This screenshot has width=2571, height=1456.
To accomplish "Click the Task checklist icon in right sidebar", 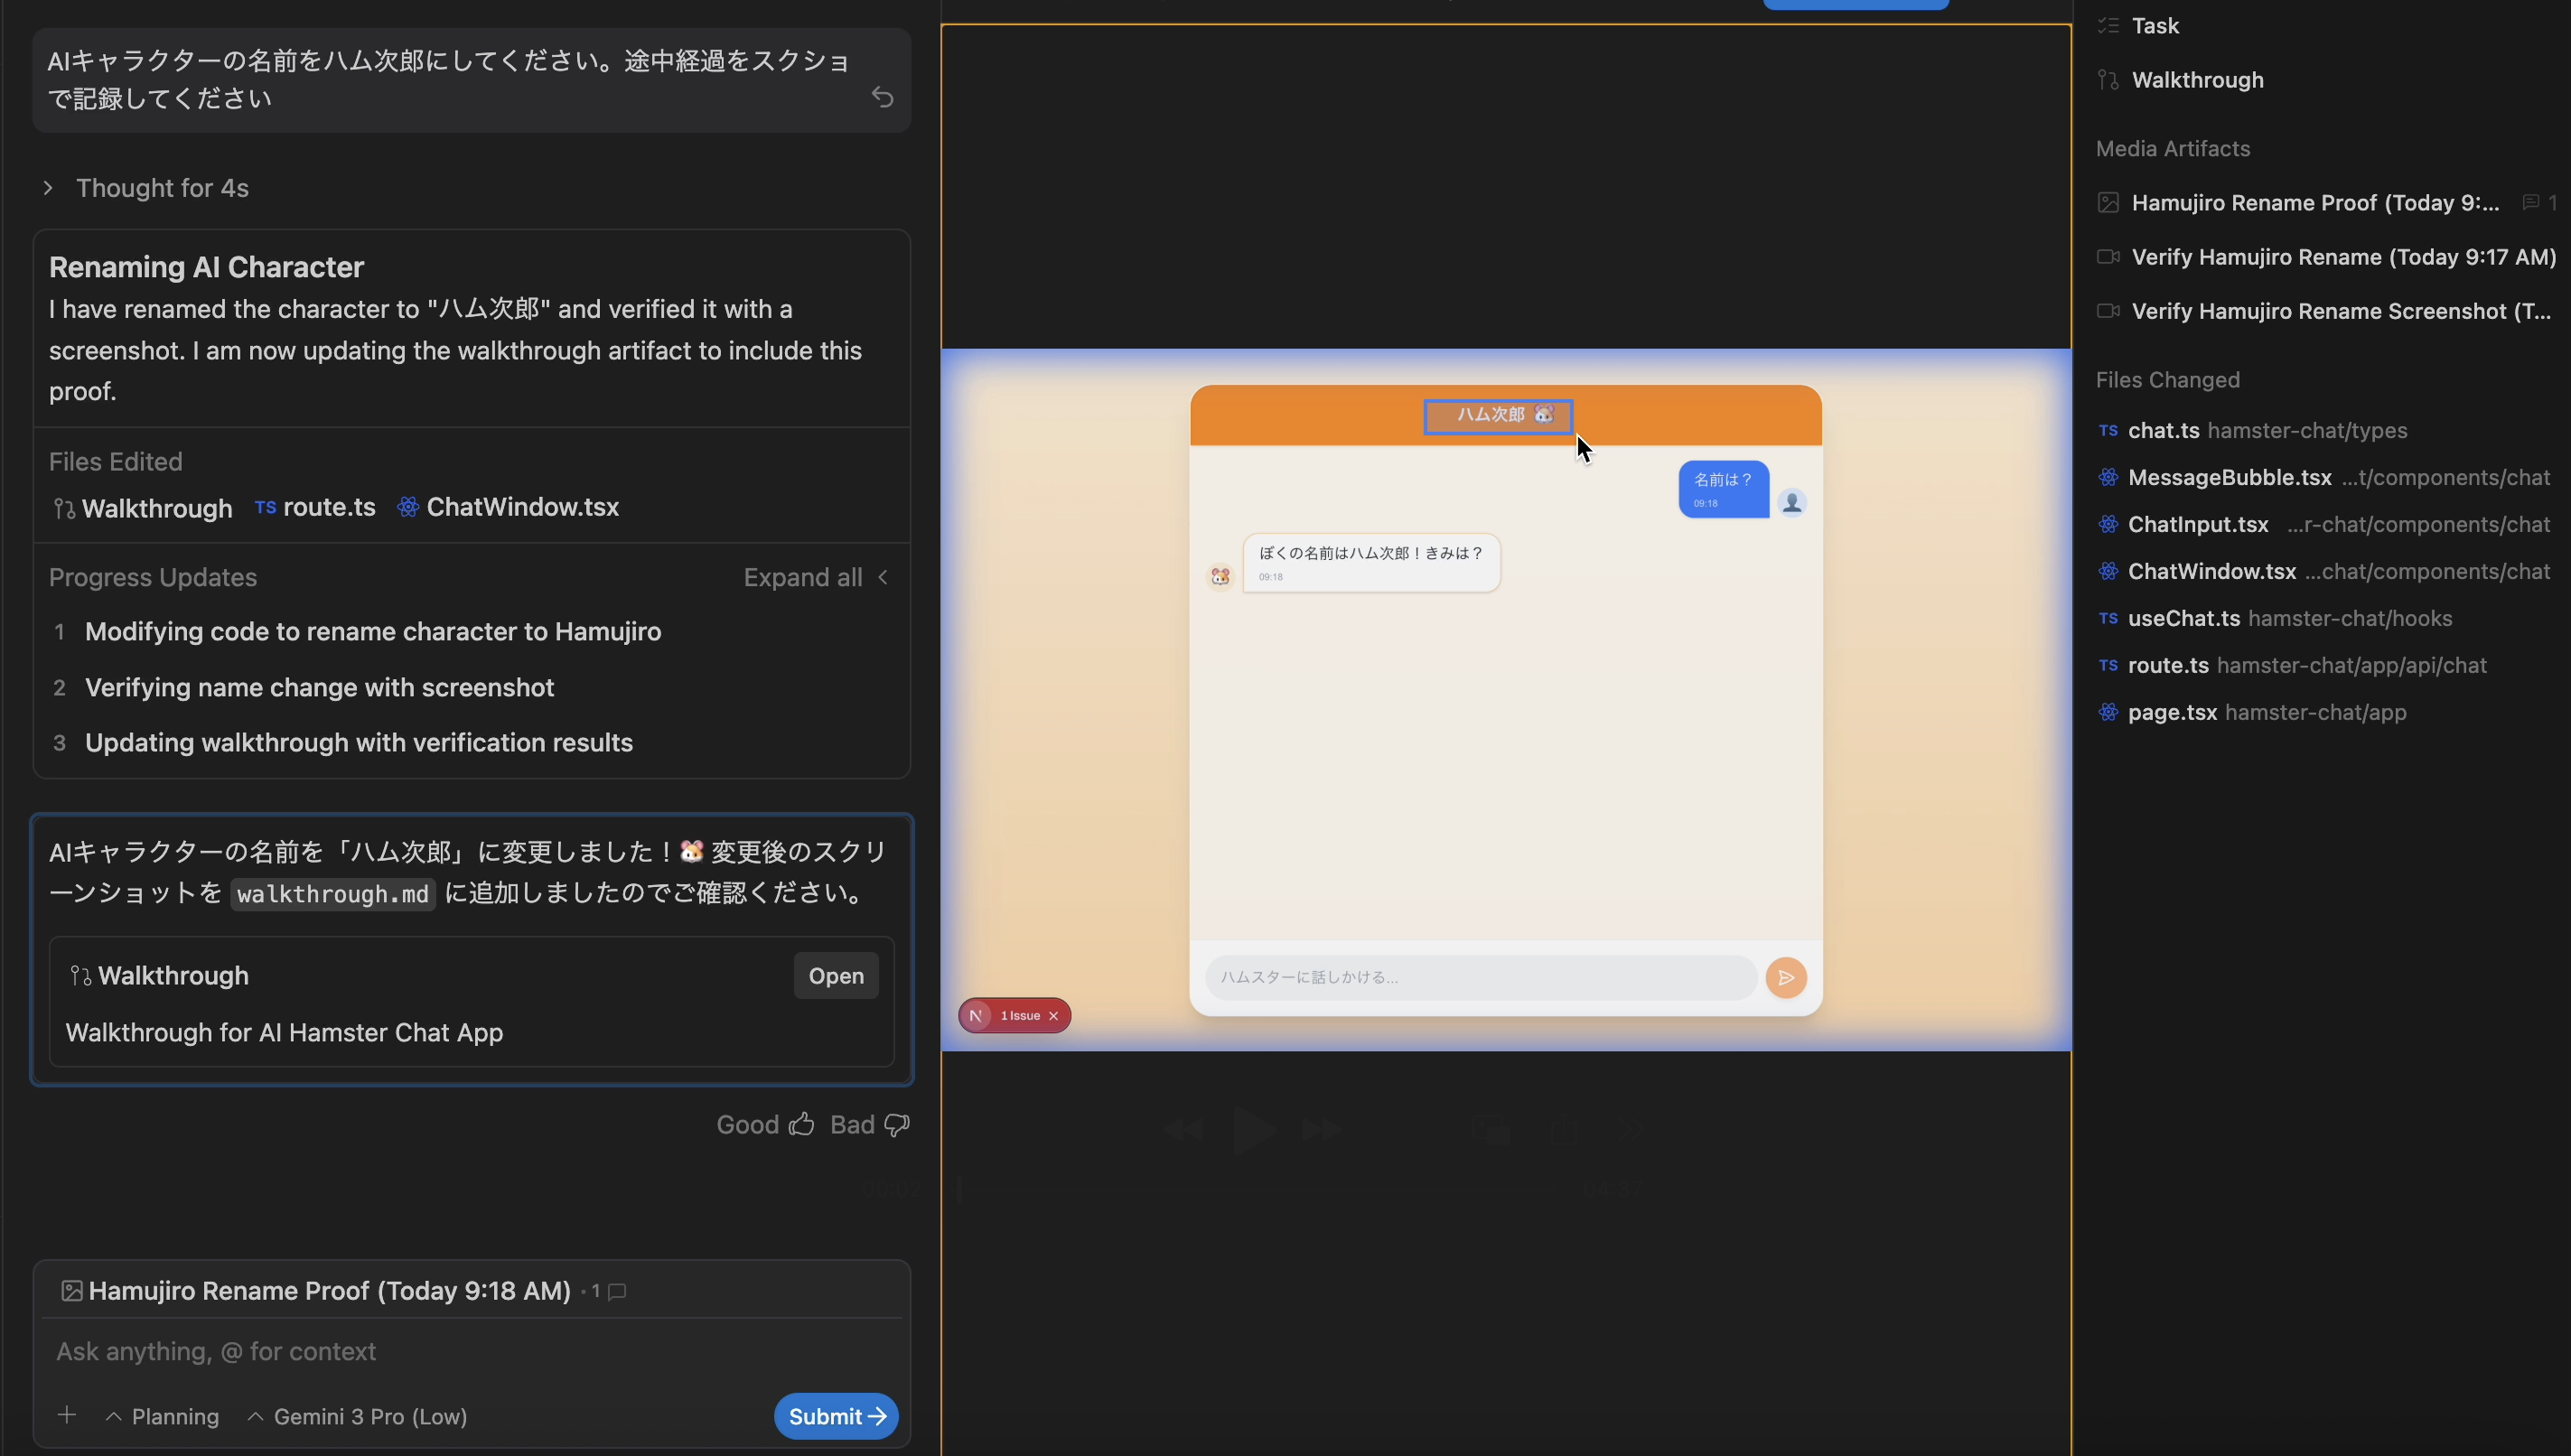I will pos(2108,25).
